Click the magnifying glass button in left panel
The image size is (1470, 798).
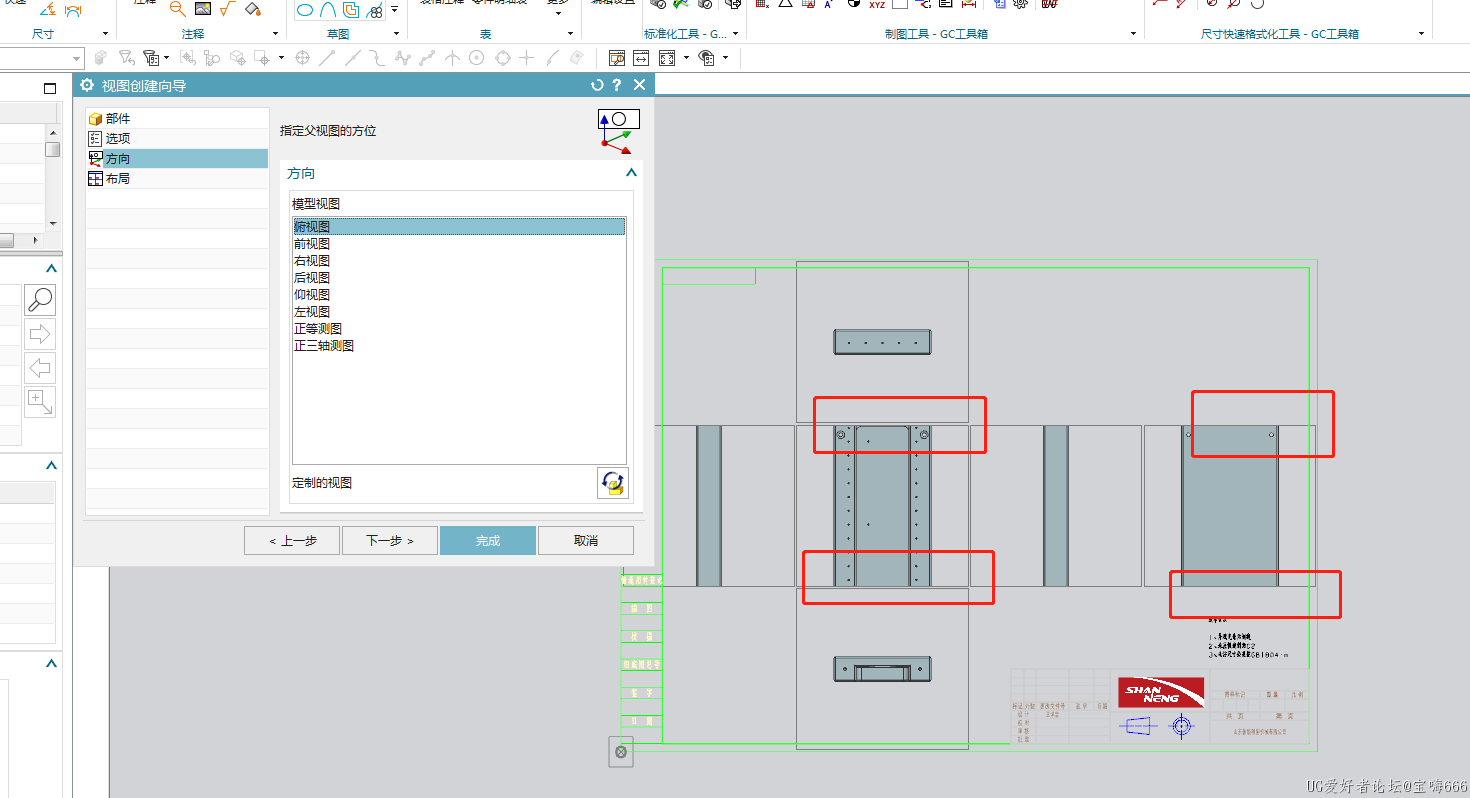tap(40, 300)
